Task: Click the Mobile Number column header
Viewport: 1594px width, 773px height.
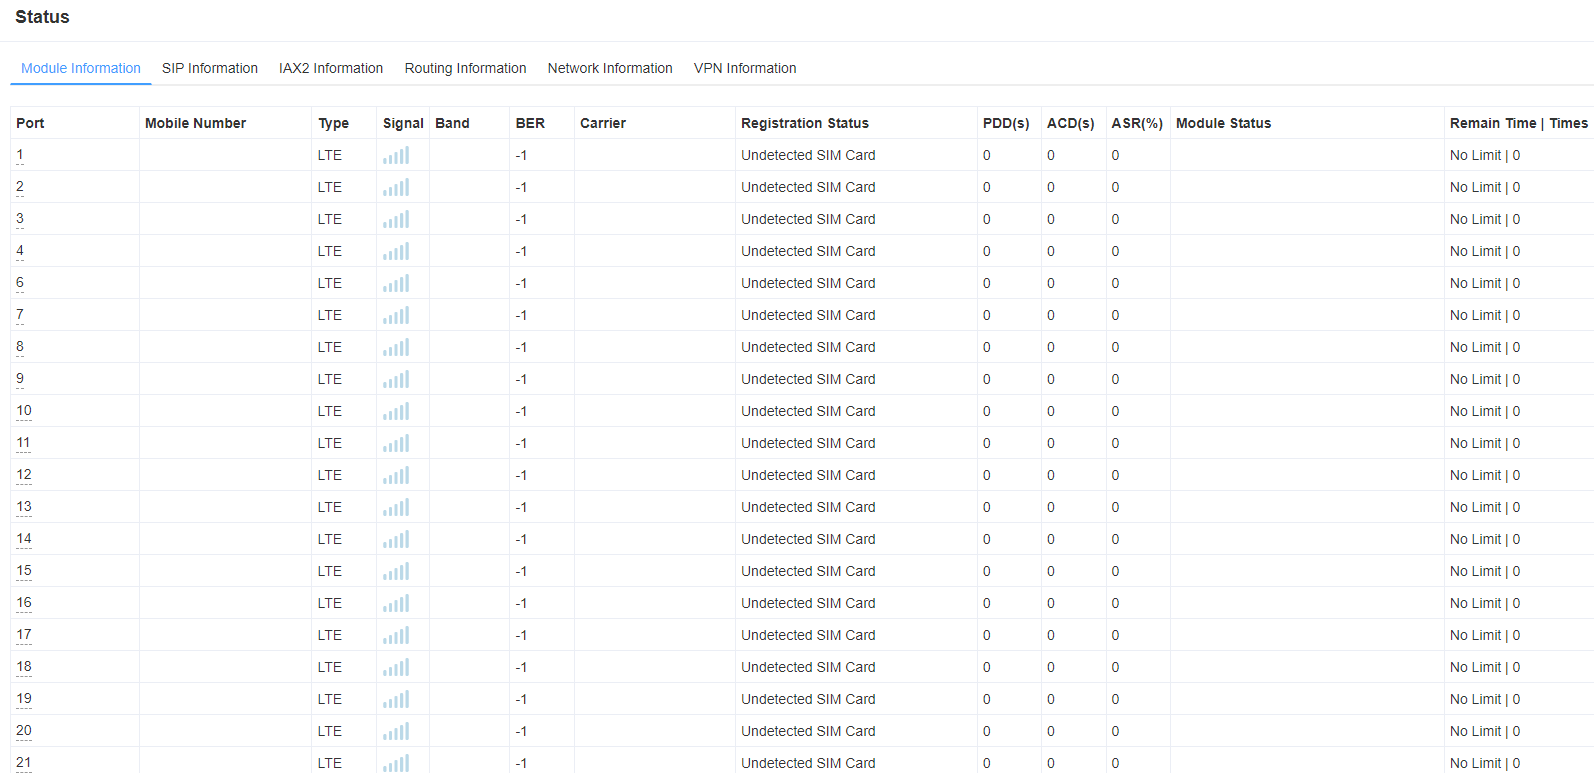Action: (x=195, y=123)
